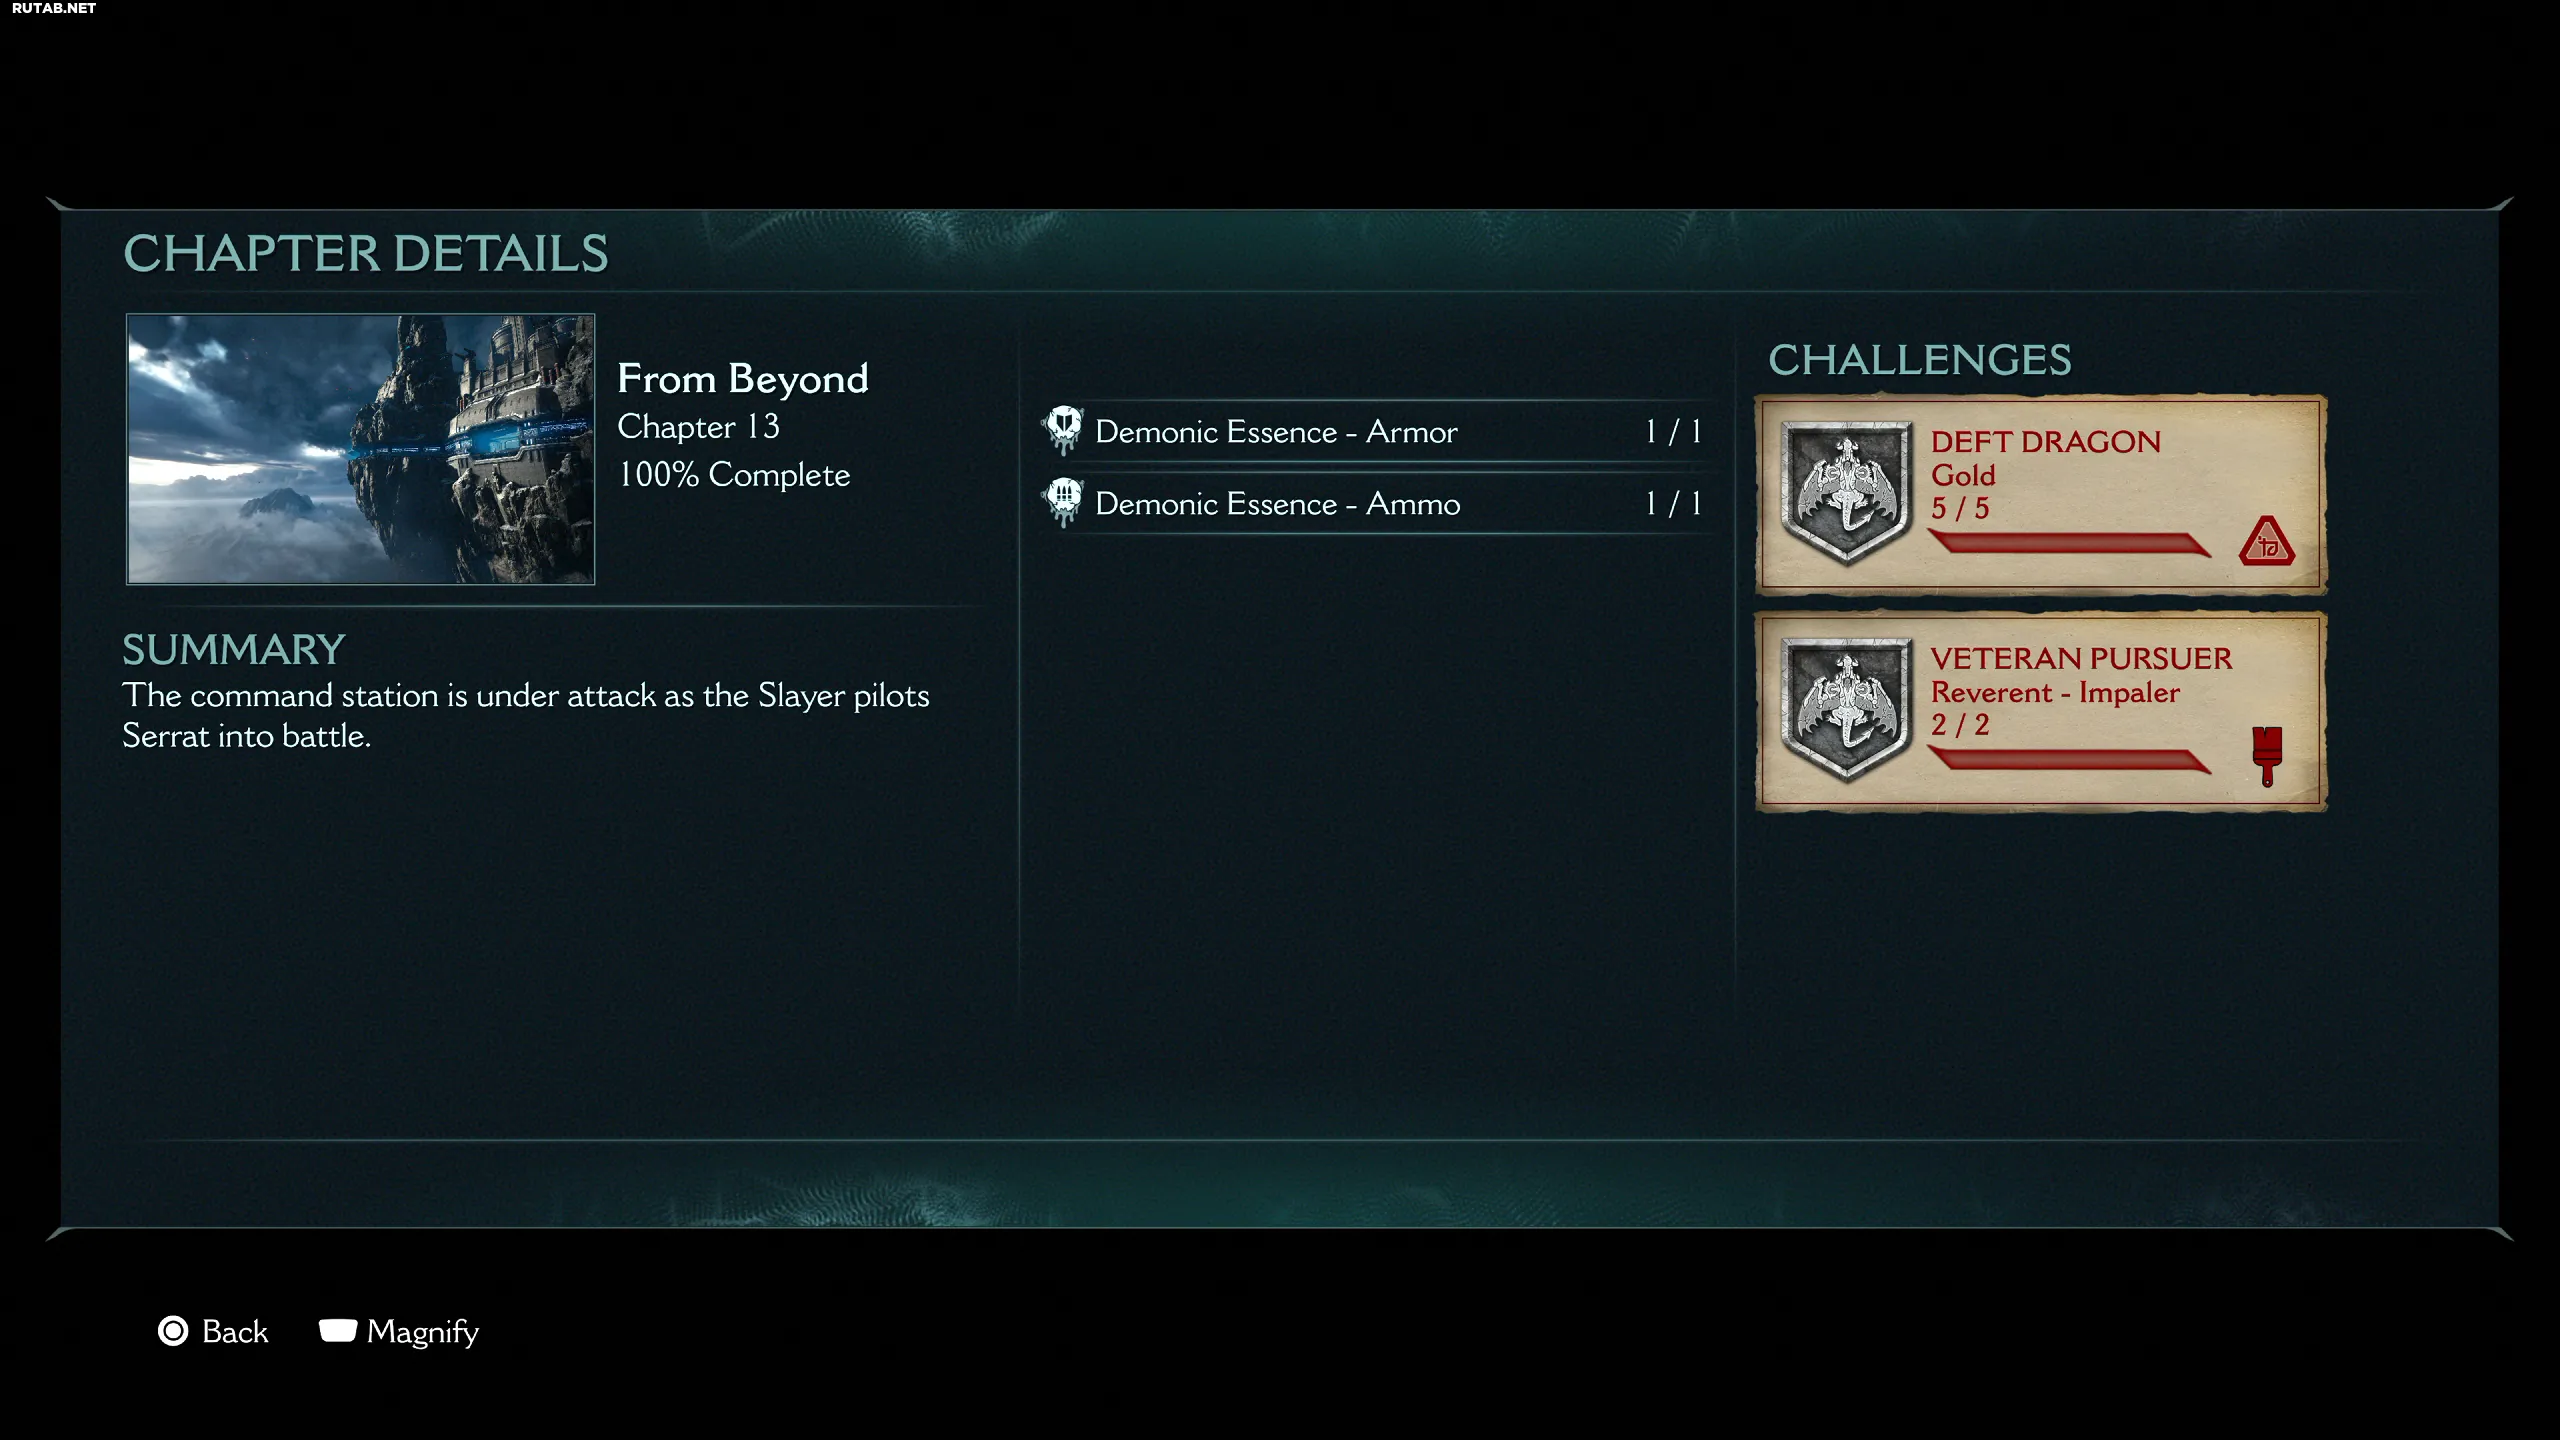Click the Magnify label

[422, 1332]
